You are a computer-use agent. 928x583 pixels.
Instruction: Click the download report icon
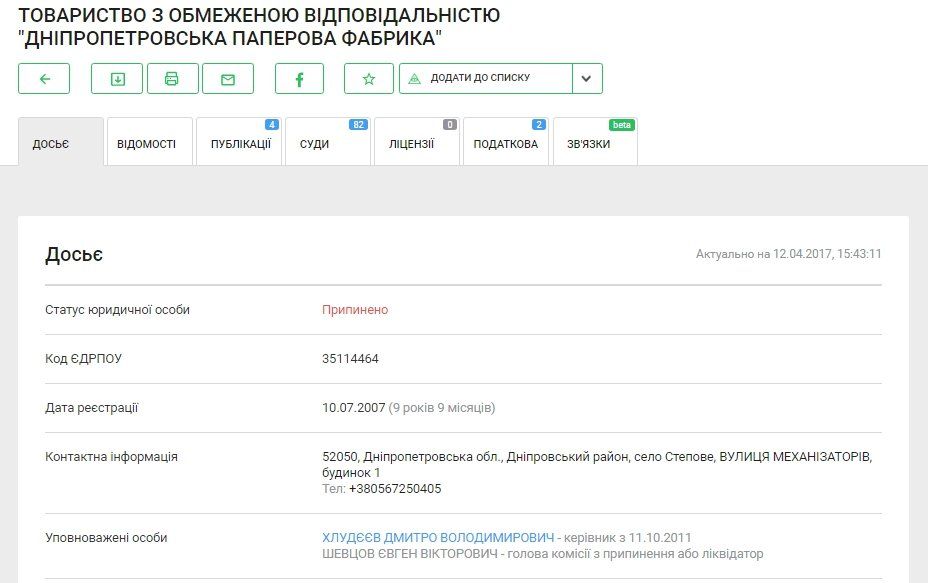click(117, 78)
